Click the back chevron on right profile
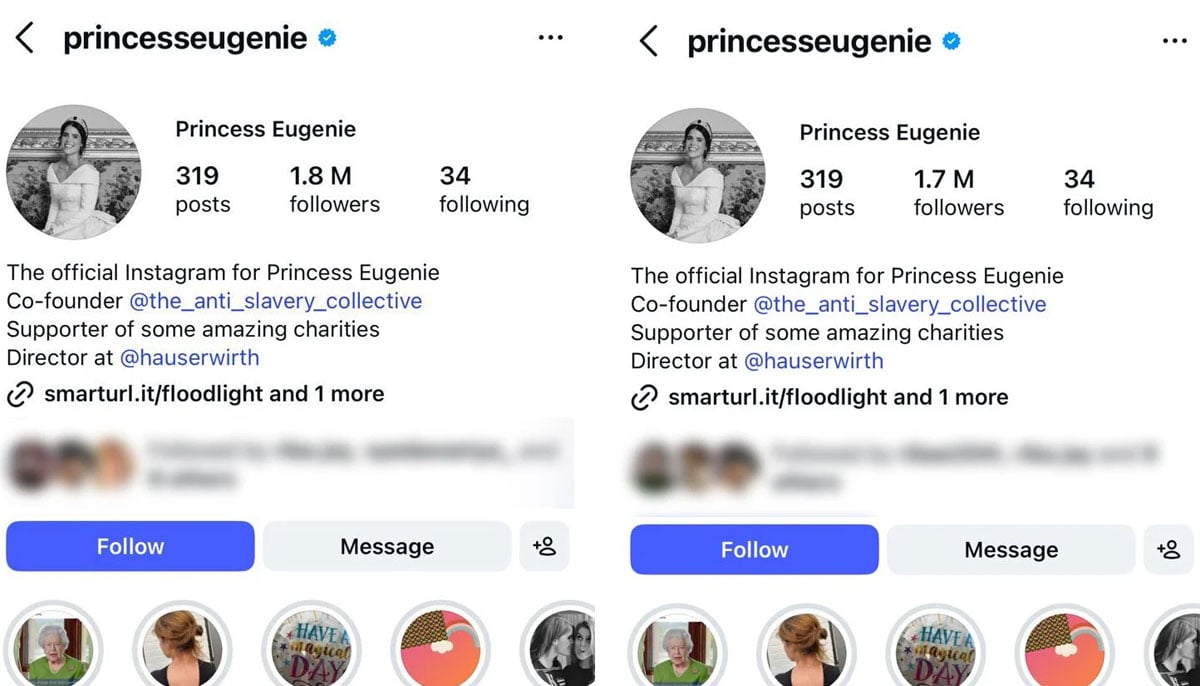The width and height of the screenshot is (1200, 686). [648, 41]
